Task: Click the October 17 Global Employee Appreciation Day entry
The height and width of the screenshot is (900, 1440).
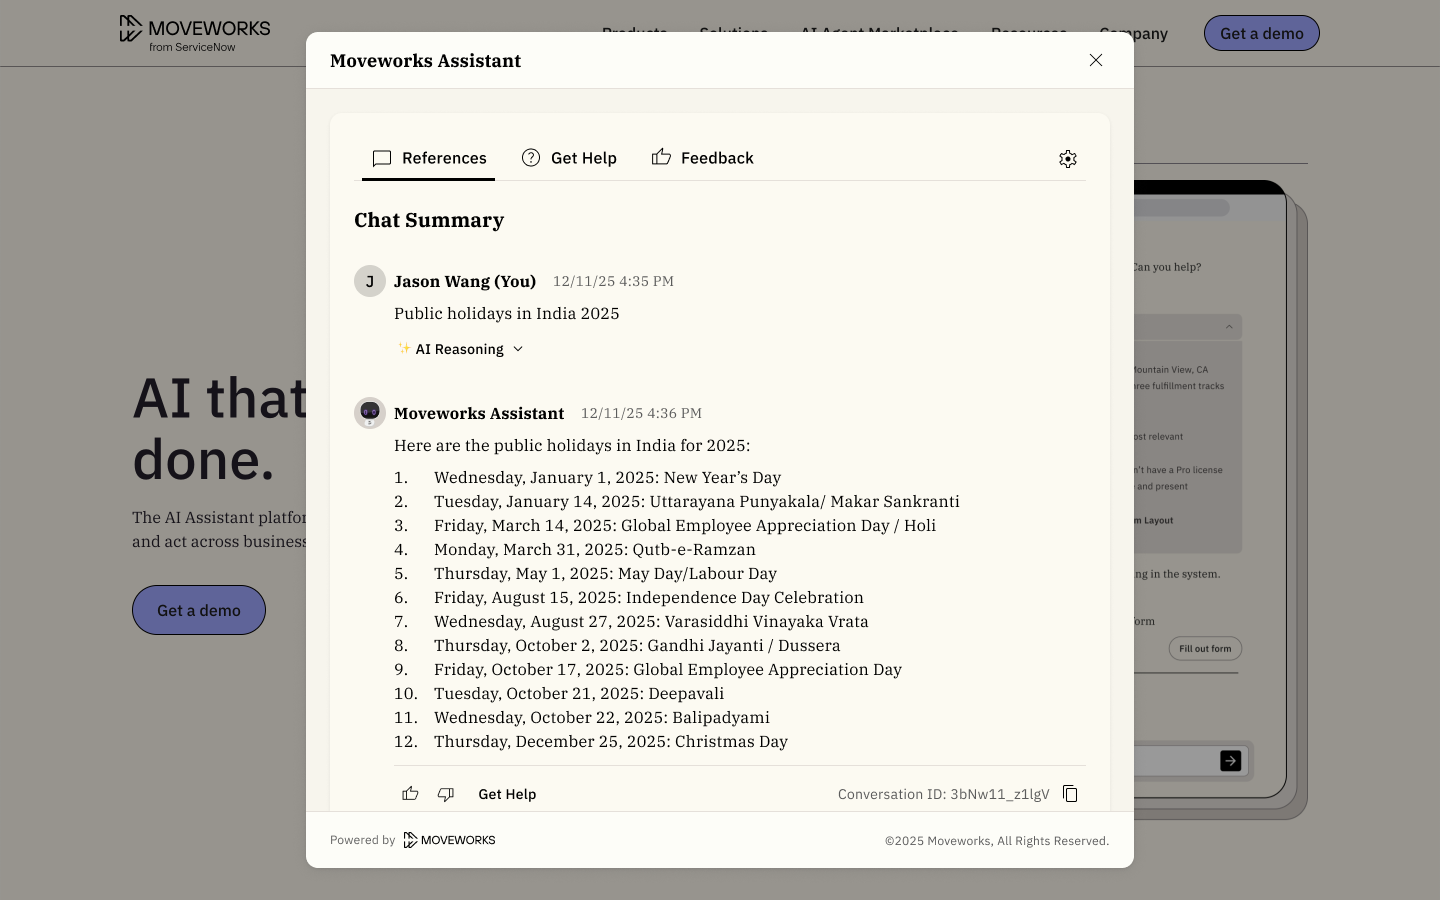Action: click(x=668, y=669)
